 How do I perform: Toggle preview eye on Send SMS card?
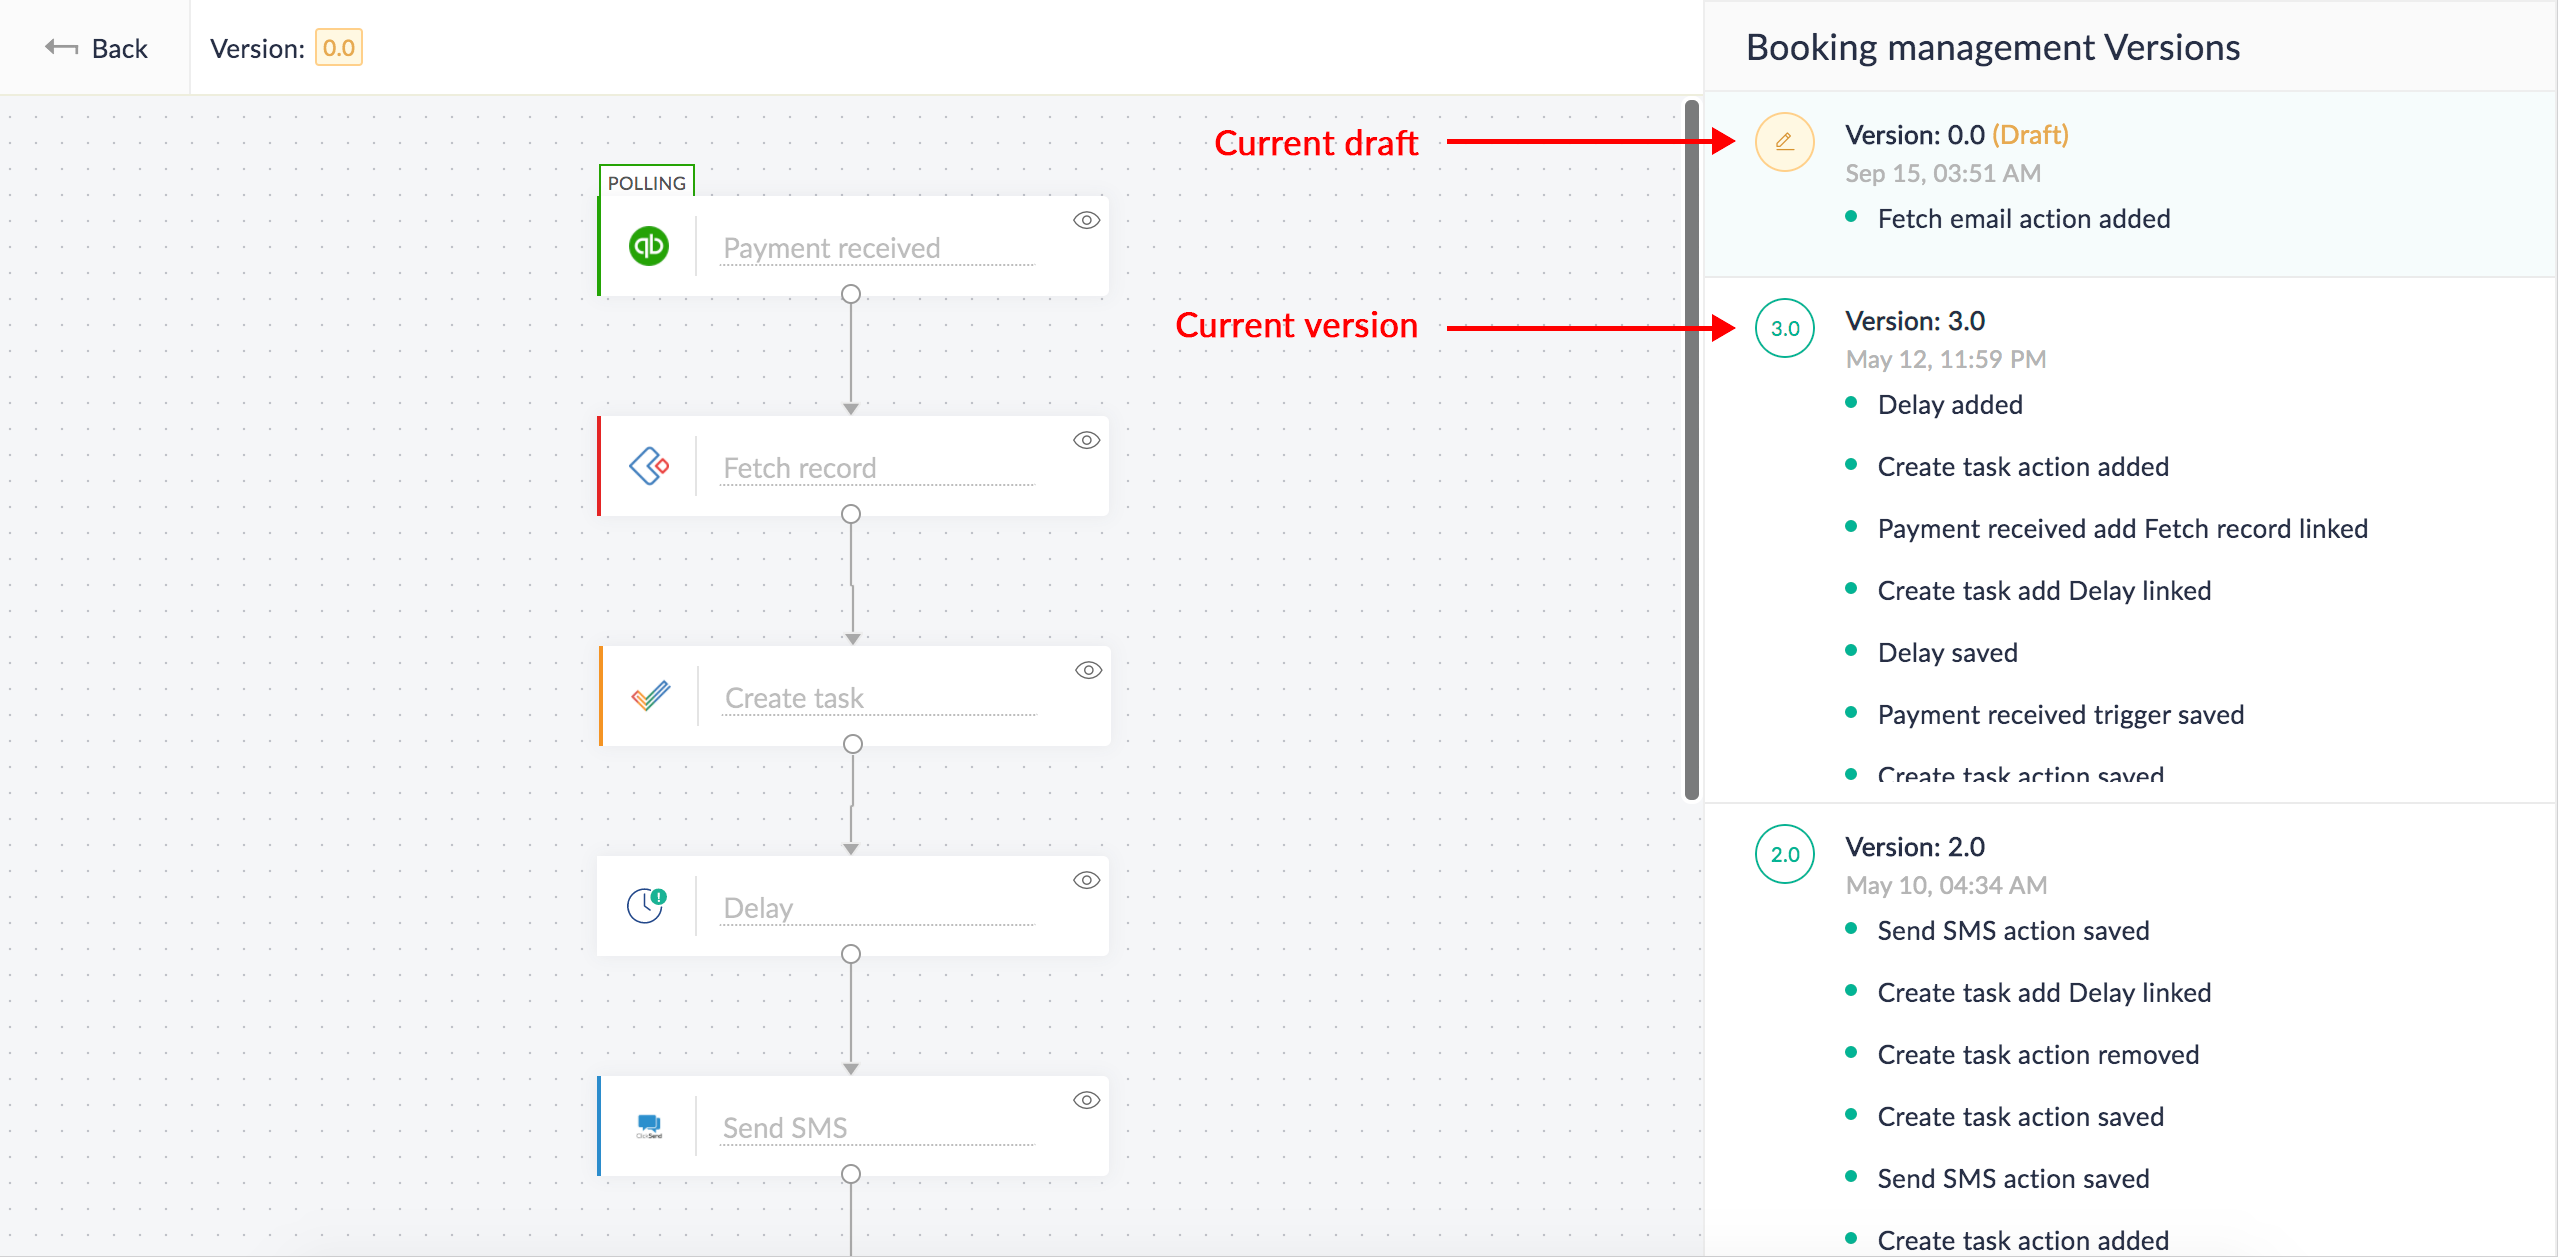tap(1086, 1099)
